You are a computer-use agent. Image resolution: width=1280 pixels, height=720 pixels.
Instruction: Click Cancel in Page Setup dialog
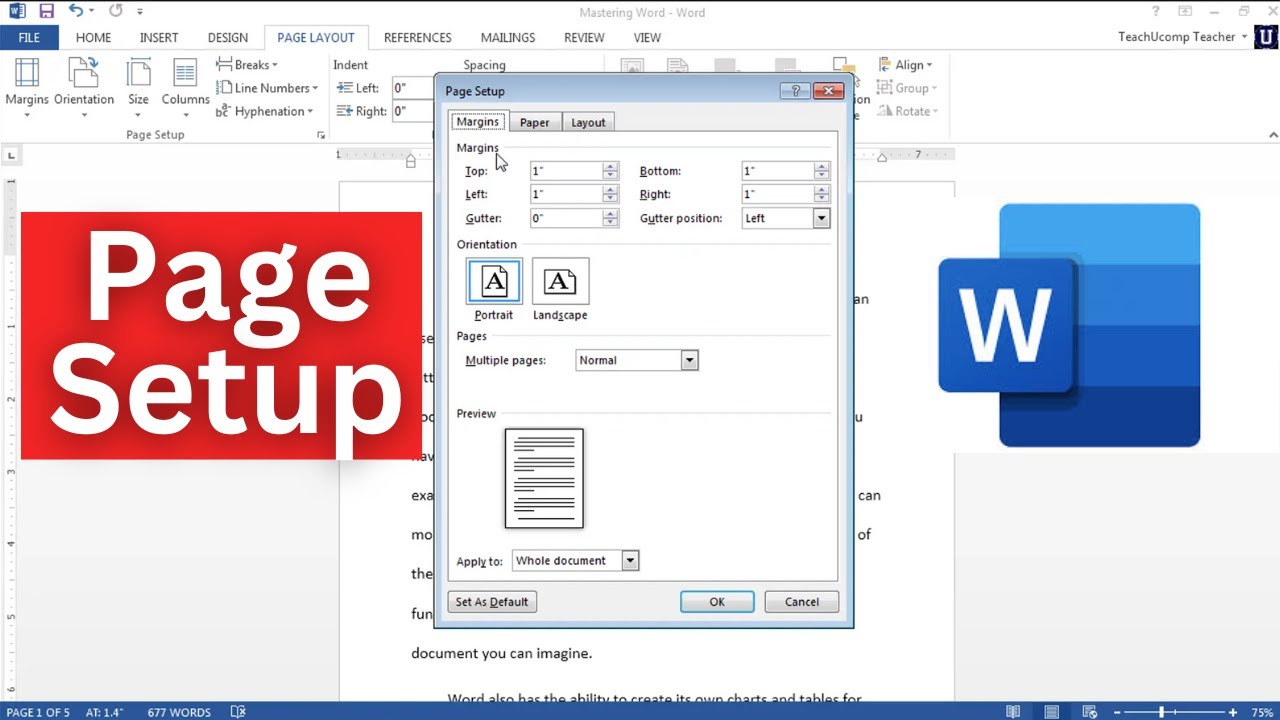pyautogui.click(x=802, y=602)
